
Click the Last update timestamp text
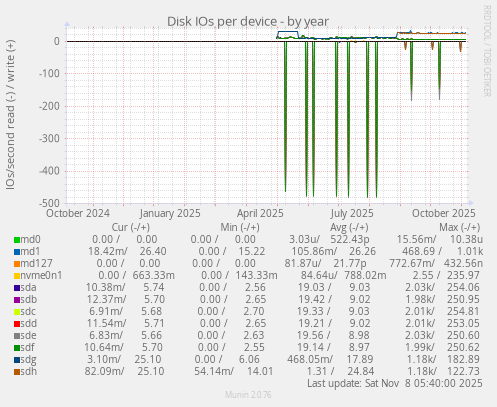395,383
